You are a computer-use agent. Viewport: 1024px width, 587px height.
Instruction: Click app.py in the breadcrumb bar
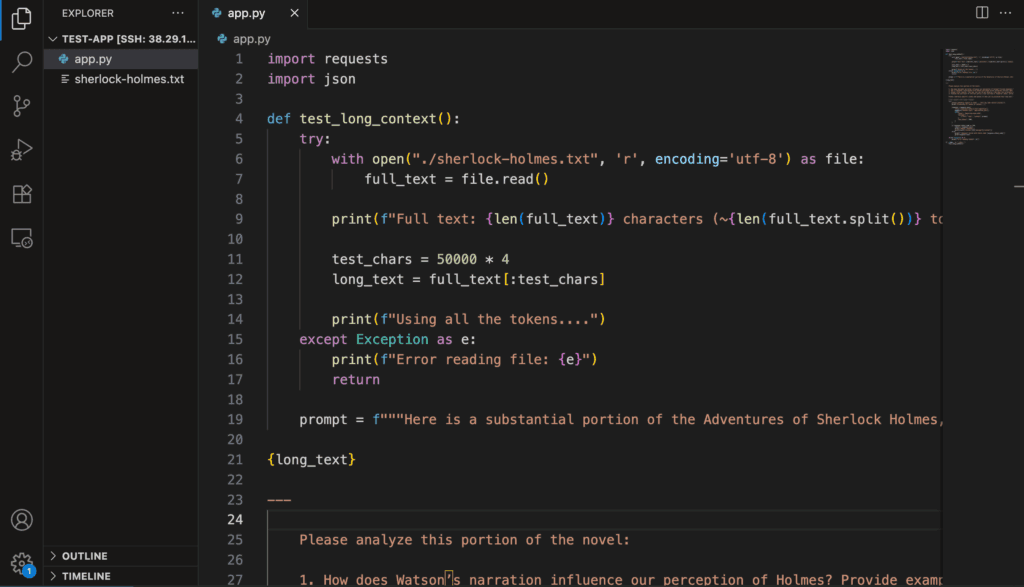pyautogui.click(x=251, y=38)
